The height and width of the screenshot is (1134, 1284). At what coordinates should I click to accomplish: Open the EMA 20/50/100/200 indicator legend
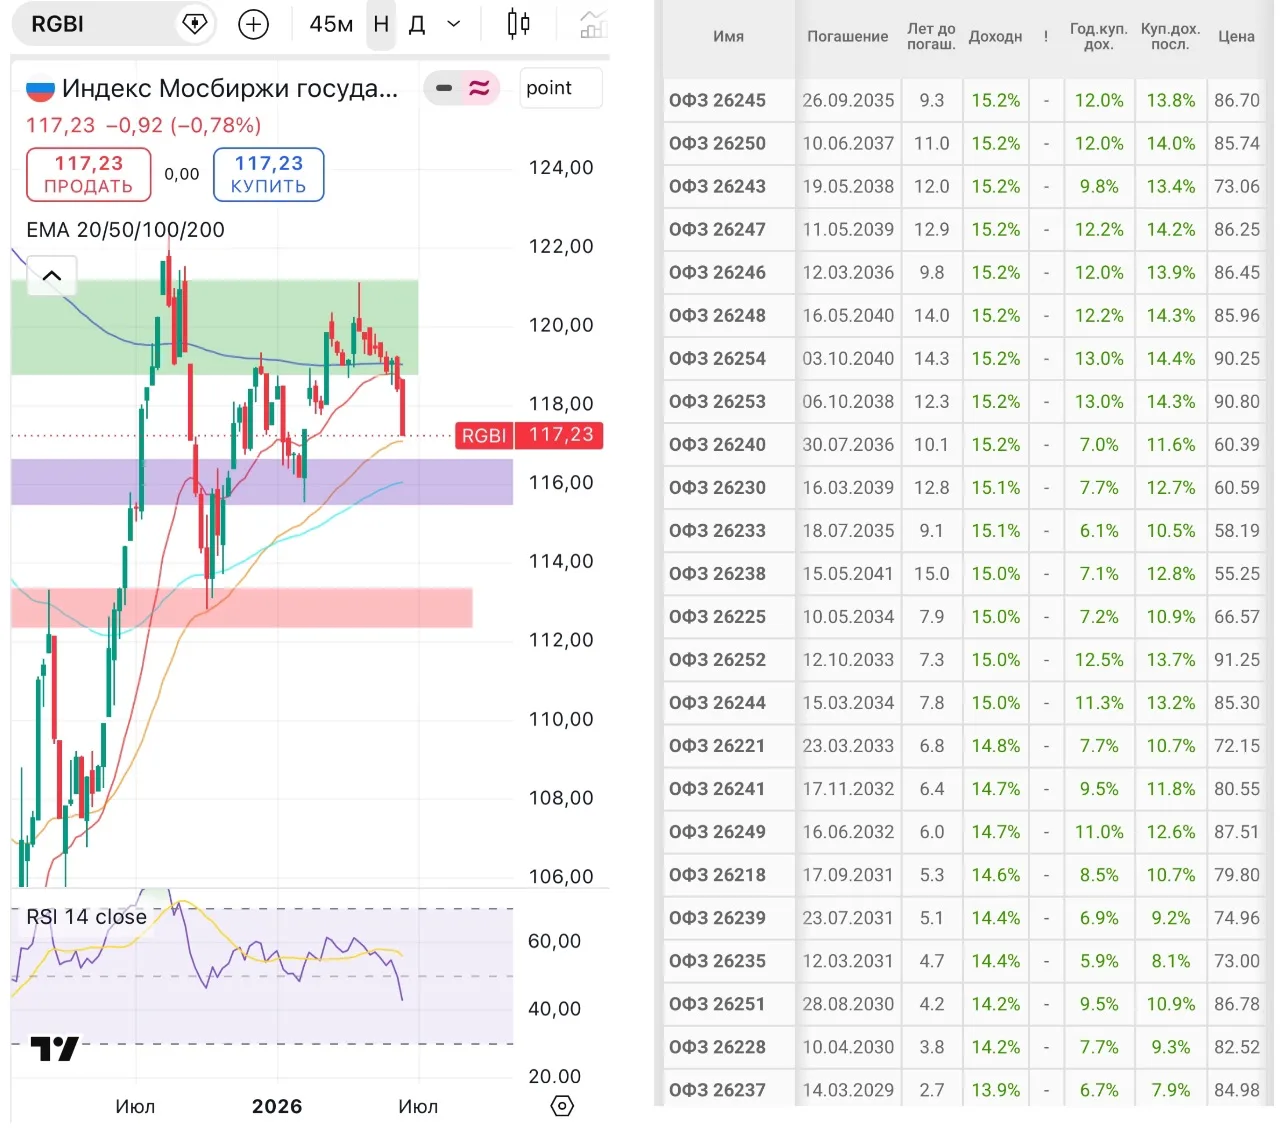pos(125,230)
